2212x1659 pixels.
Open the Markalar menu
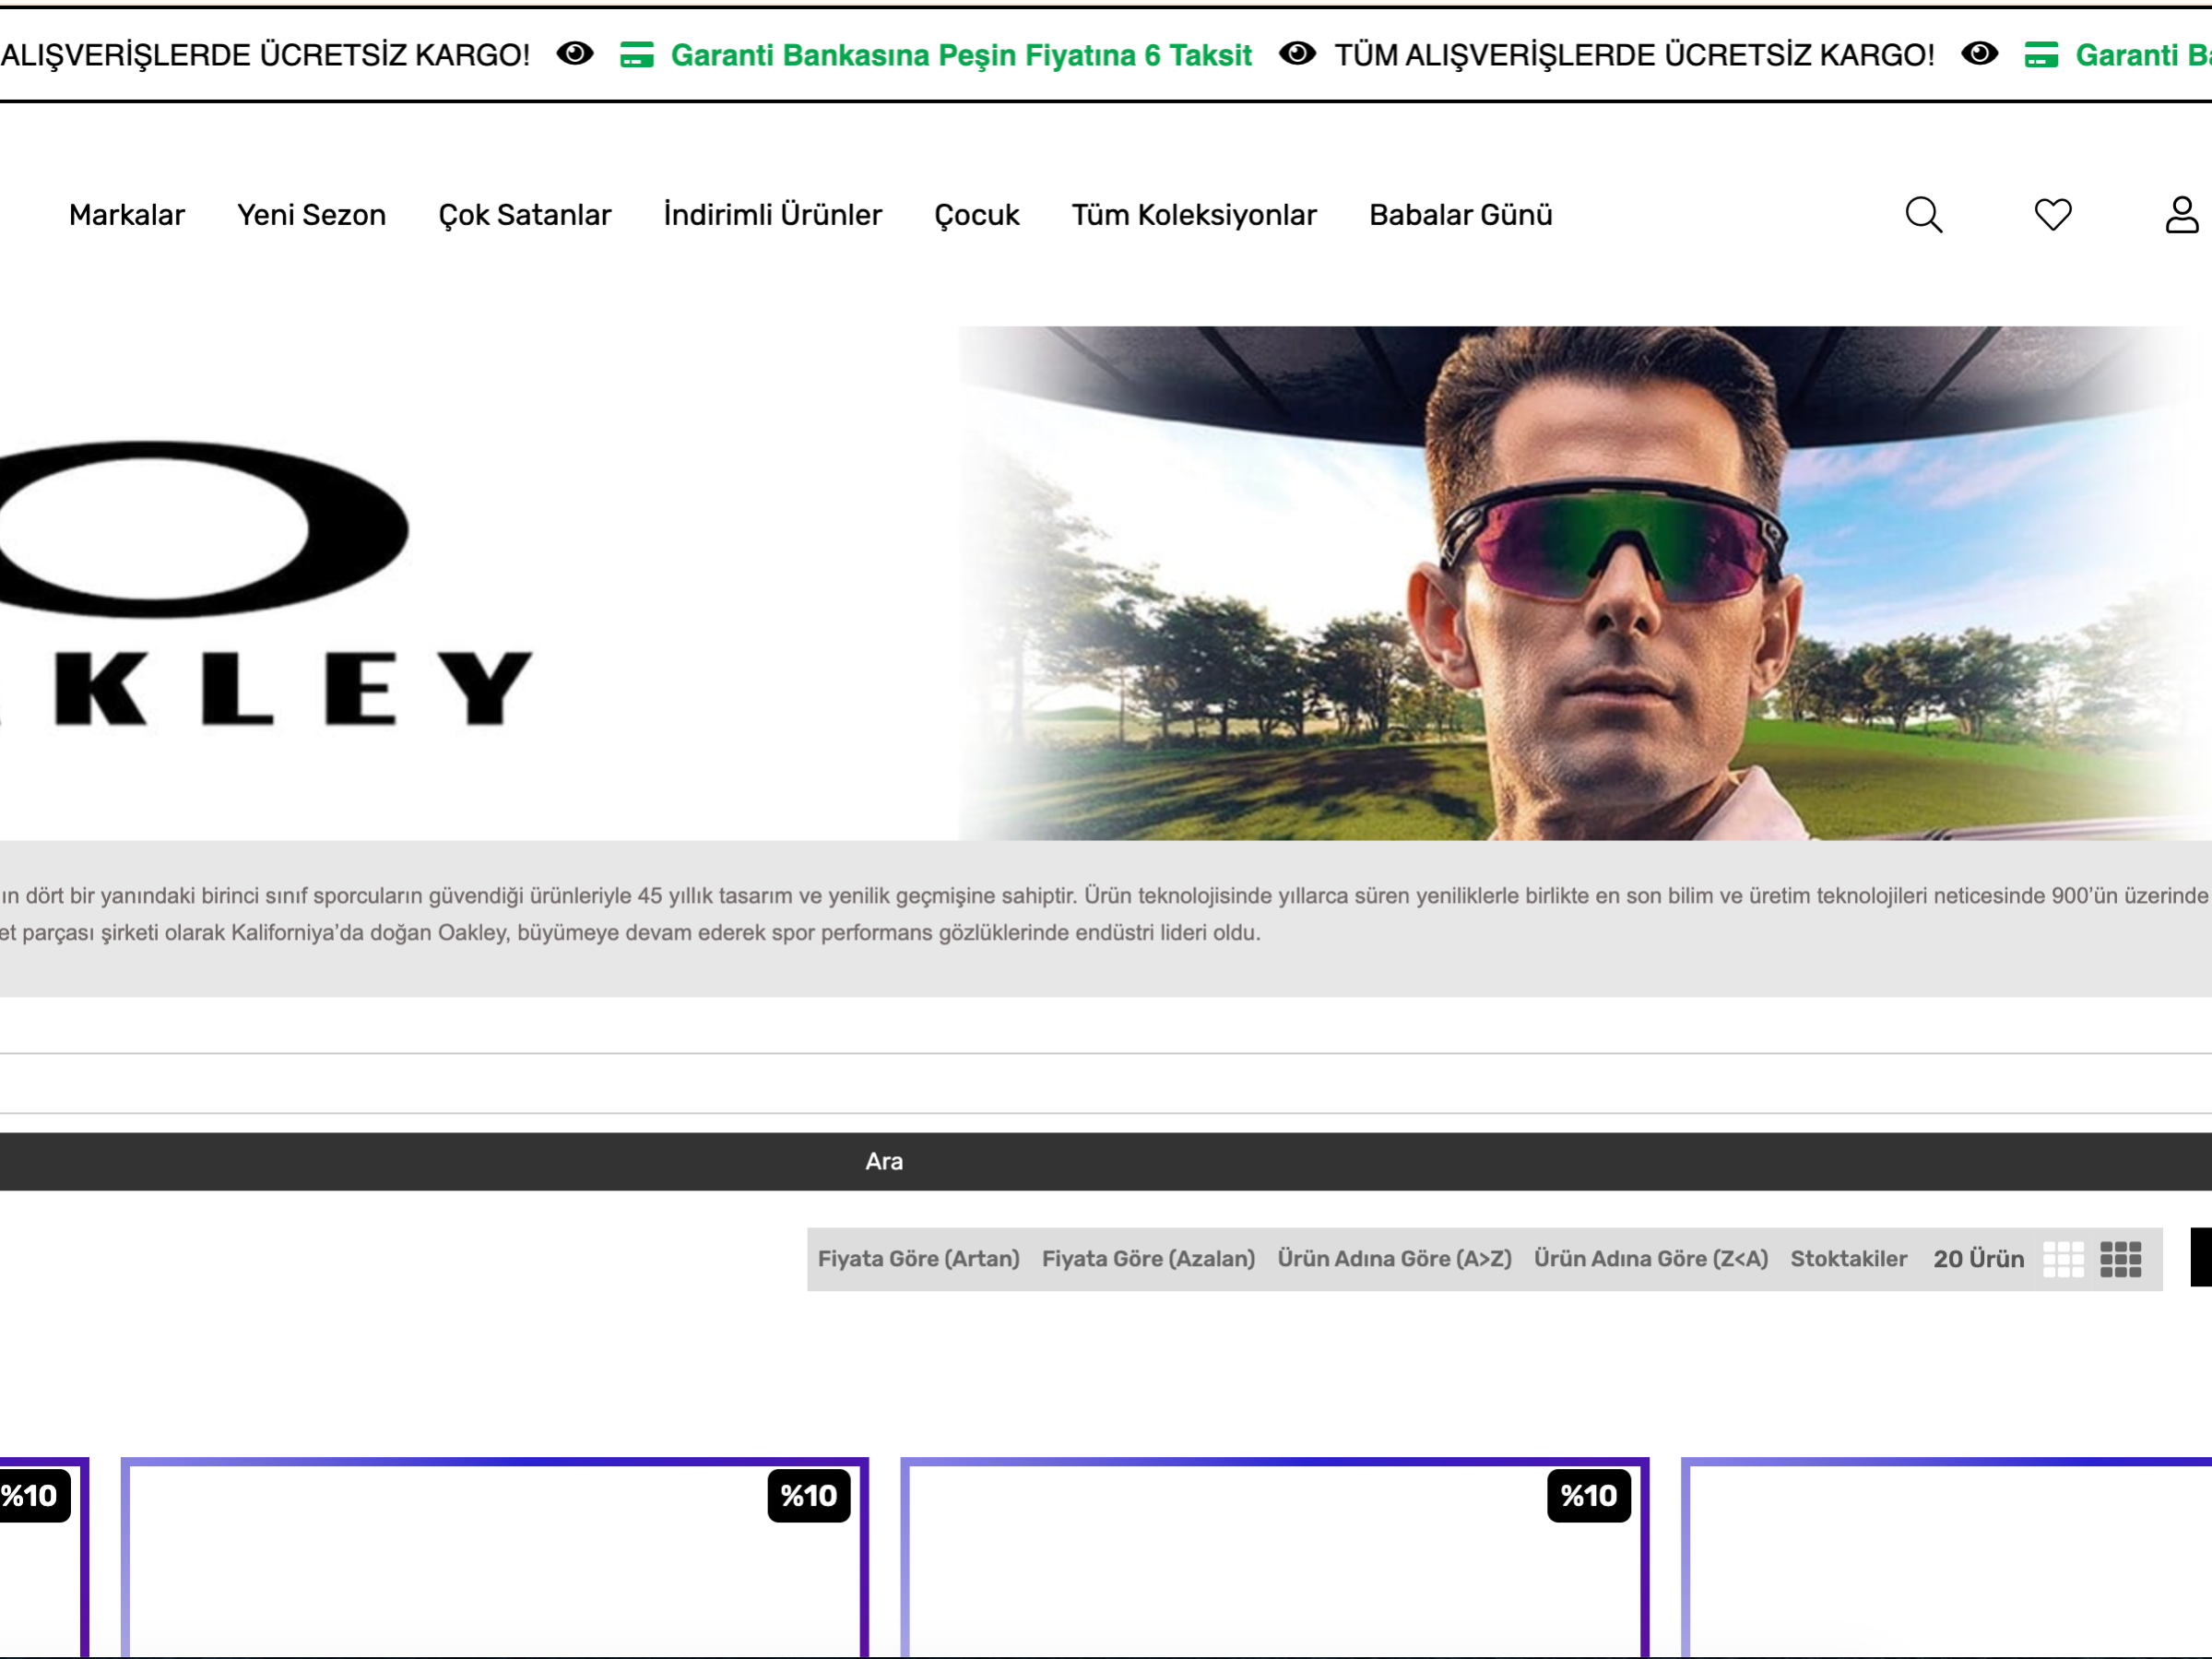[127, 215]
